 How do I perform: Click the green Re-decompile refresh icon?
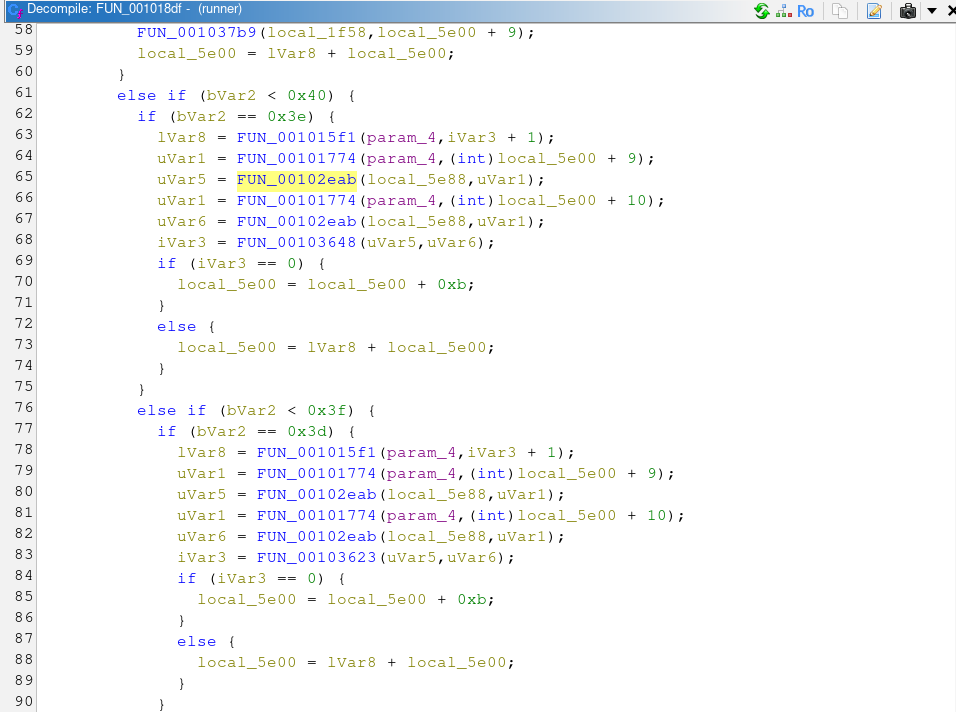tap(762, 11)
